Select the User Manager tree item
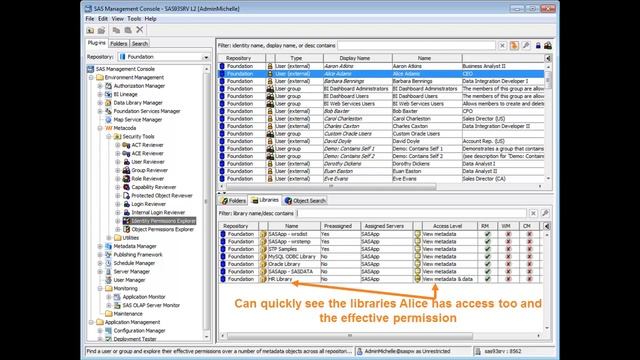This screenshot has height=360, width=640. coord(129,280)
